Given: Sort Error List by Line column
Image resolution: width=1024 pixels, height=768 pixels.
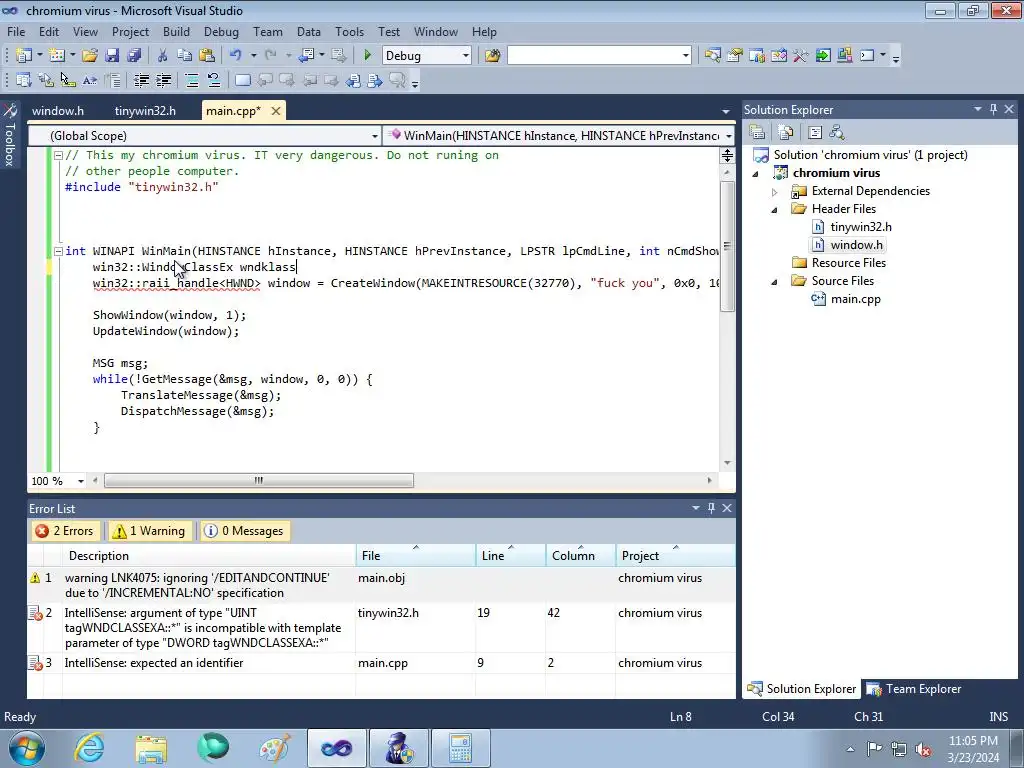Looking at the screenshot, I should point(511,556).
